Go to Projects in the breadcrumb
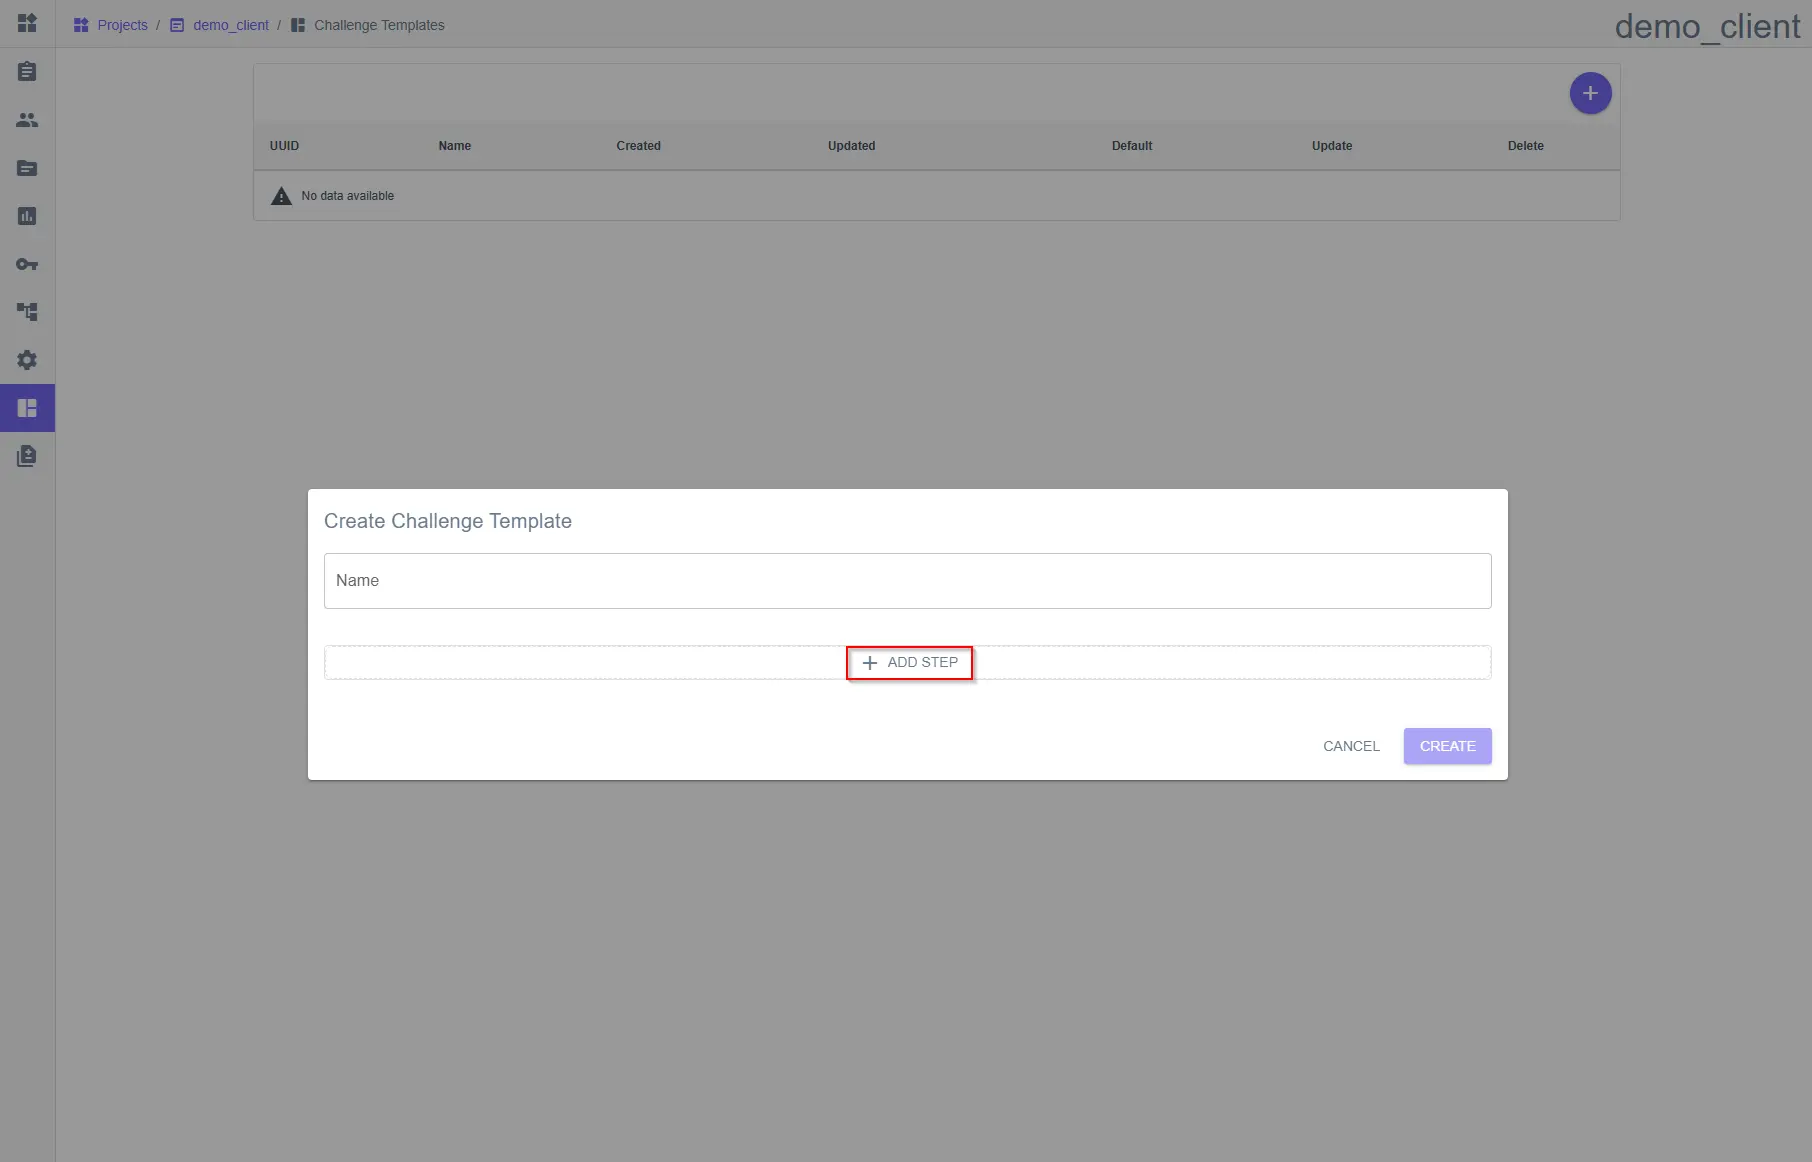1812x1162 pixels. tap(122, 25)
